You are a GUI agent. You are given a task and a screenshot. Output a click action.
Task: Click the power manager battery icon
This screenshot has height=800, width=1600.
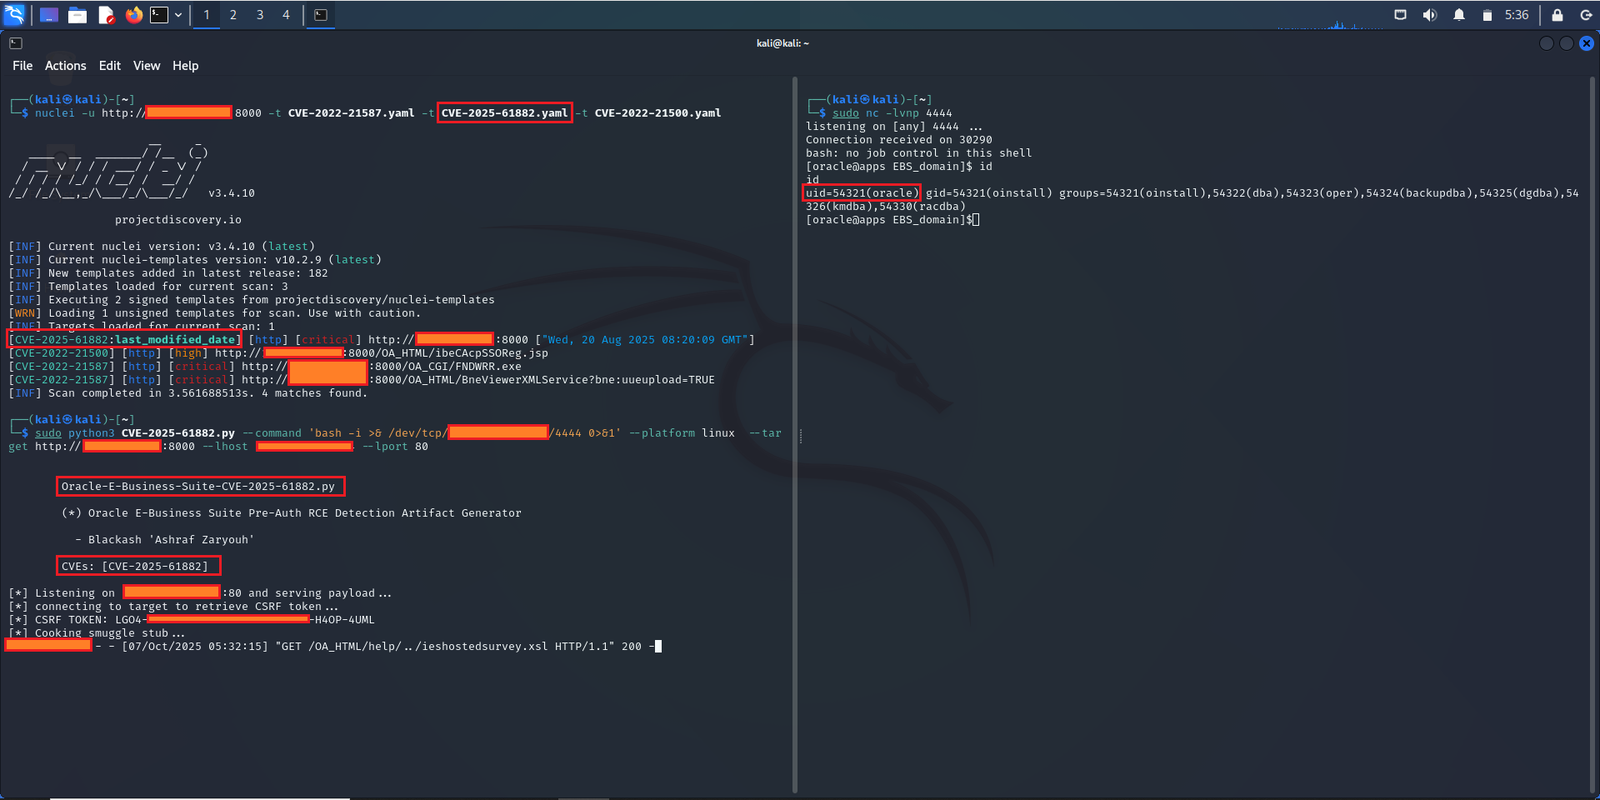1487,15
